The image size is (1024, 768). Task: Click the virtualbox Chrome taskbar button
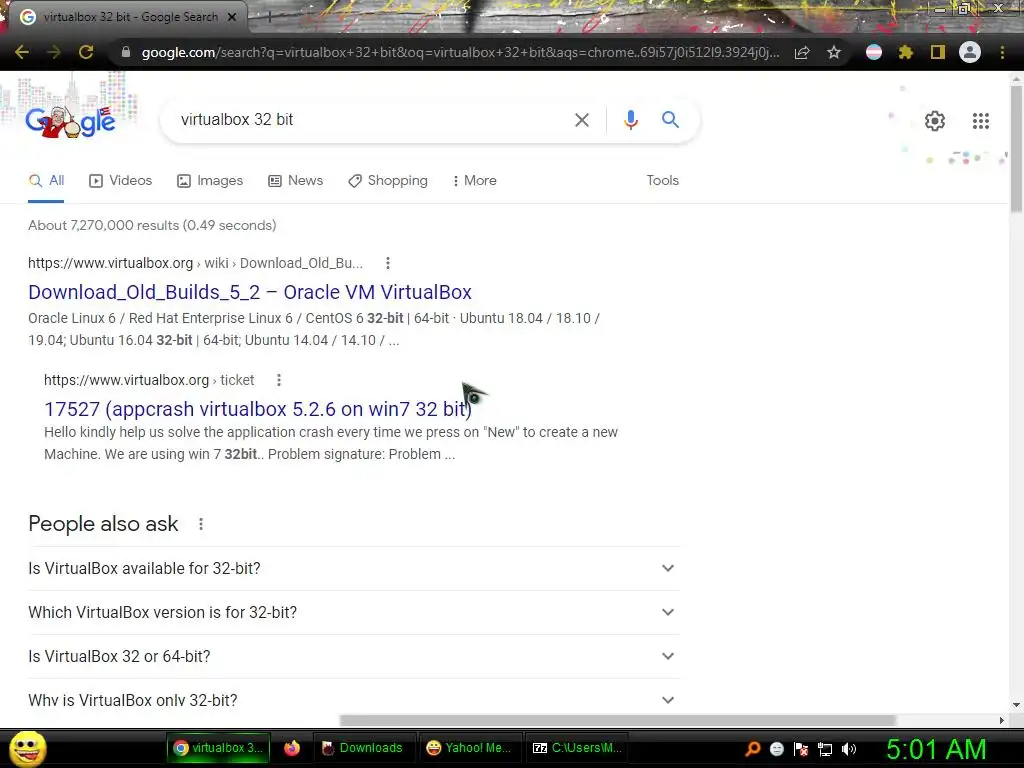point(219,748)
